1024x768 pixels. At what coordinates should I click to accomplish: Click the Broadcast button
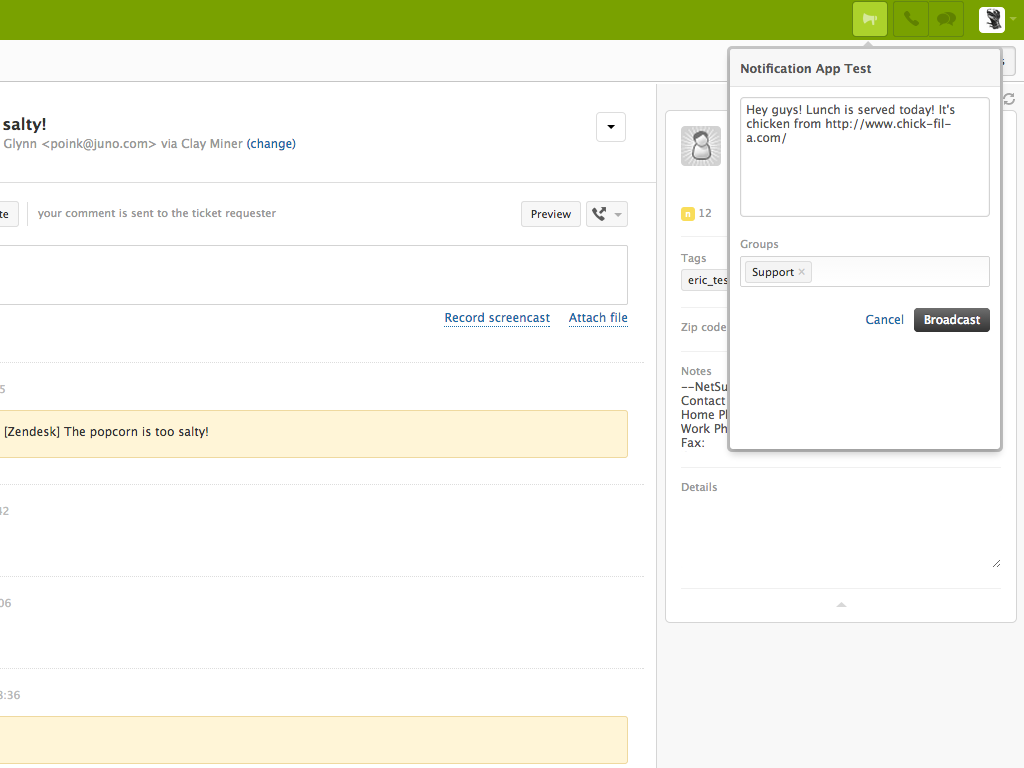pyautogui.click(x=951, y=319)
